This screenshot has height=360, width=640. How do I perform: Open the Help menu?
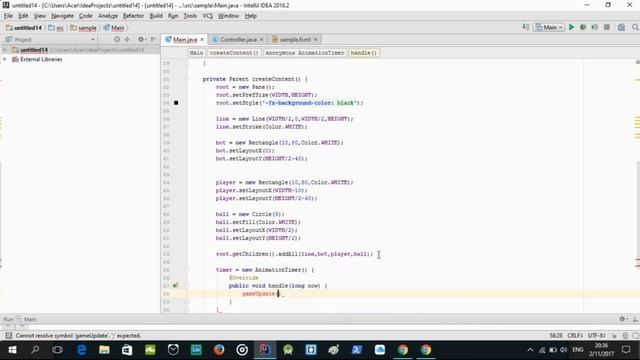pos(251,16)
